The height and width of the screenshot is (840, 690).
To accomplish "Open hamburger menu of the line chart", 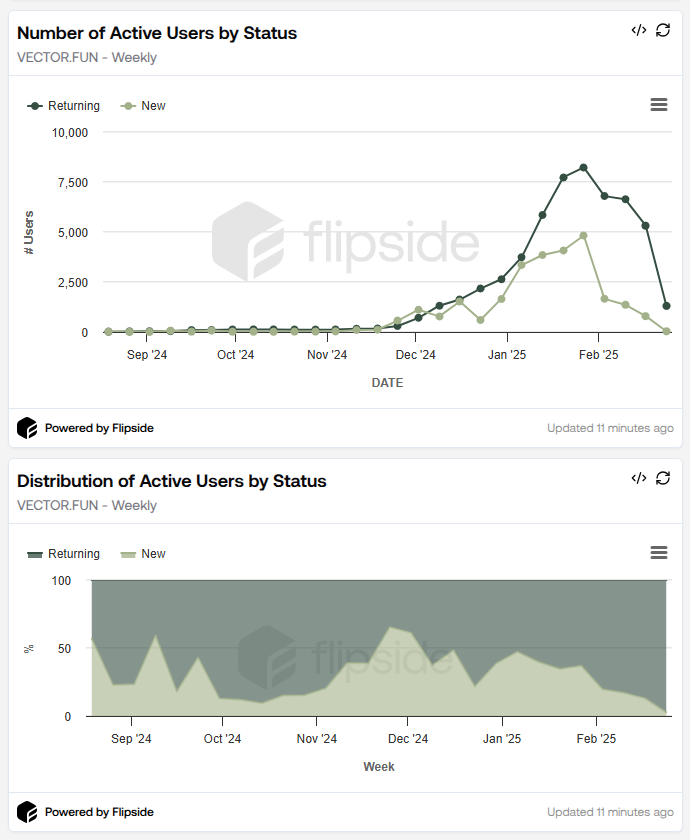I will point(658,105).
